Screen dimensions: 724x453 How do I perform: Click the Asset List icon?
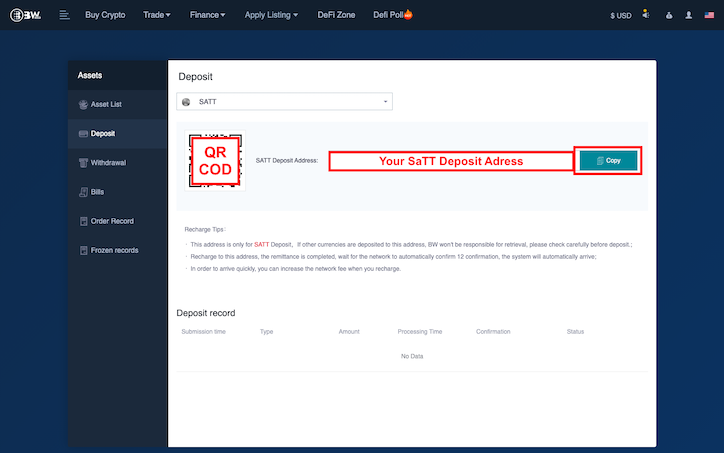coord(83,105)
